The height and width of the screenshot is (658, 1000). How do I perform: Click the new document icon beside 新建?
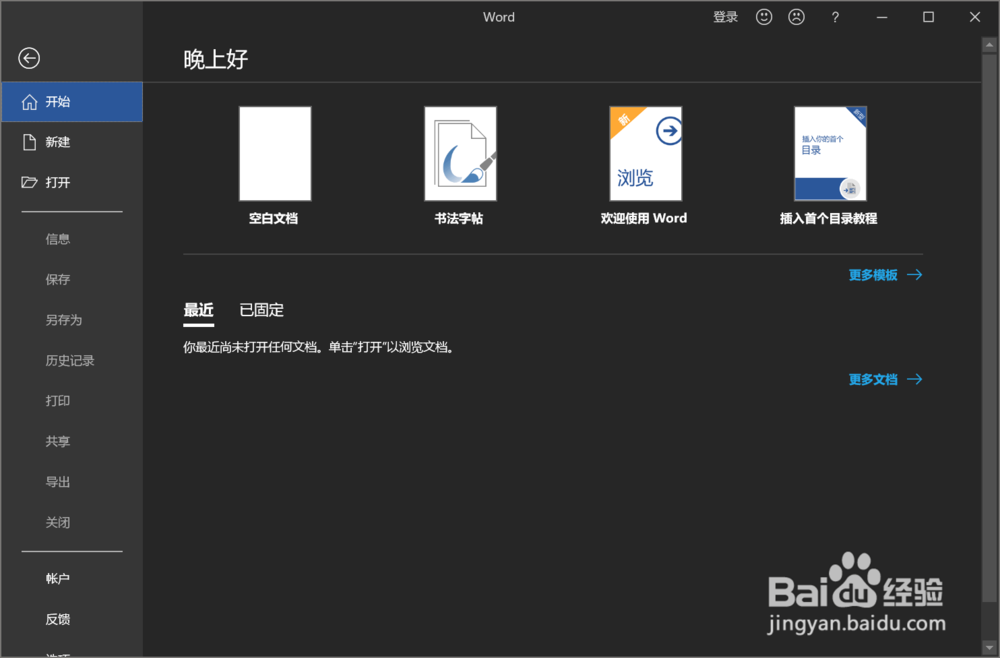(x=29, y=142)
